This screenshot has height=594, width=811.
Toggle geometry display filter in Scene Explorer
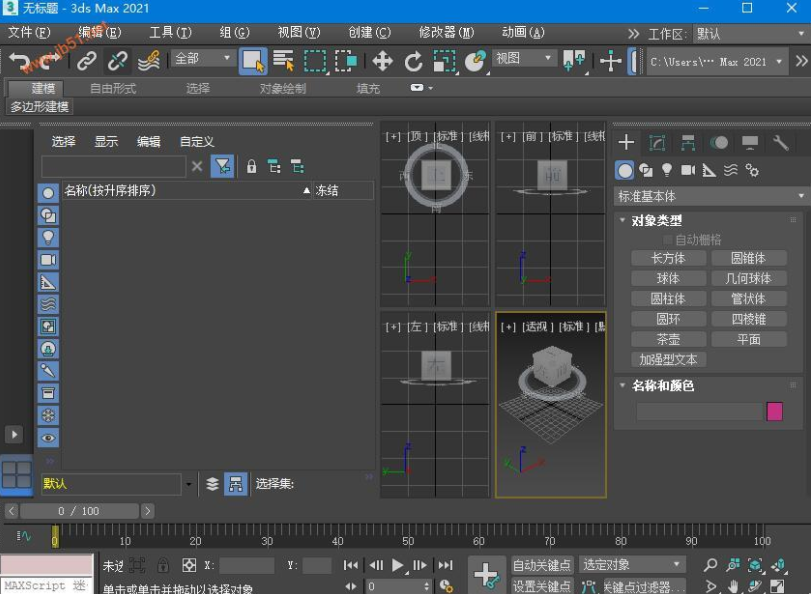(x=48, y=194)
